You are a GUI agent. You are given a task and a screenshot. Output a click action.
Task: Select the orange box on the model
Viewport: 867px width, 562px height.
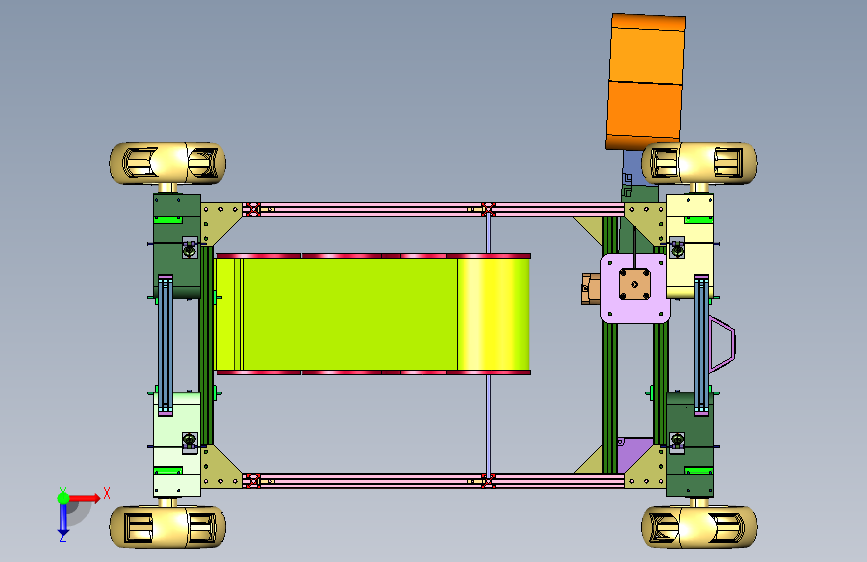pyautogui.click(x=645, y=82)
